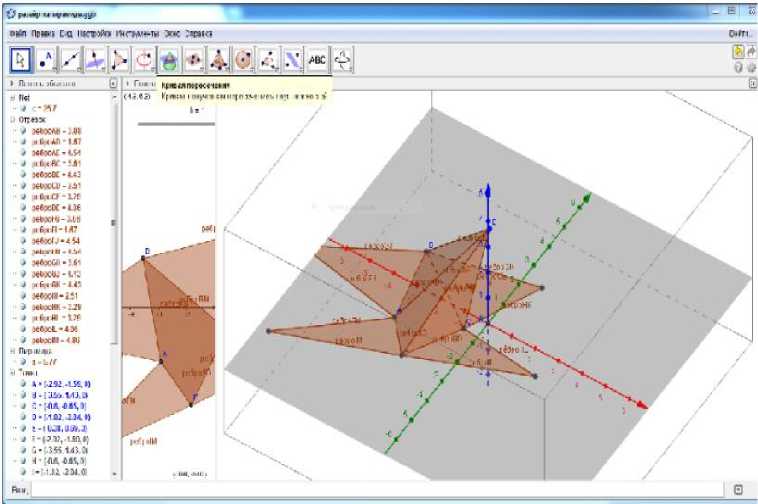The width and height of the screenshot is (758, 504).
Task: Activate the Rotate 3D Graphics View tool
Action: 343,61
